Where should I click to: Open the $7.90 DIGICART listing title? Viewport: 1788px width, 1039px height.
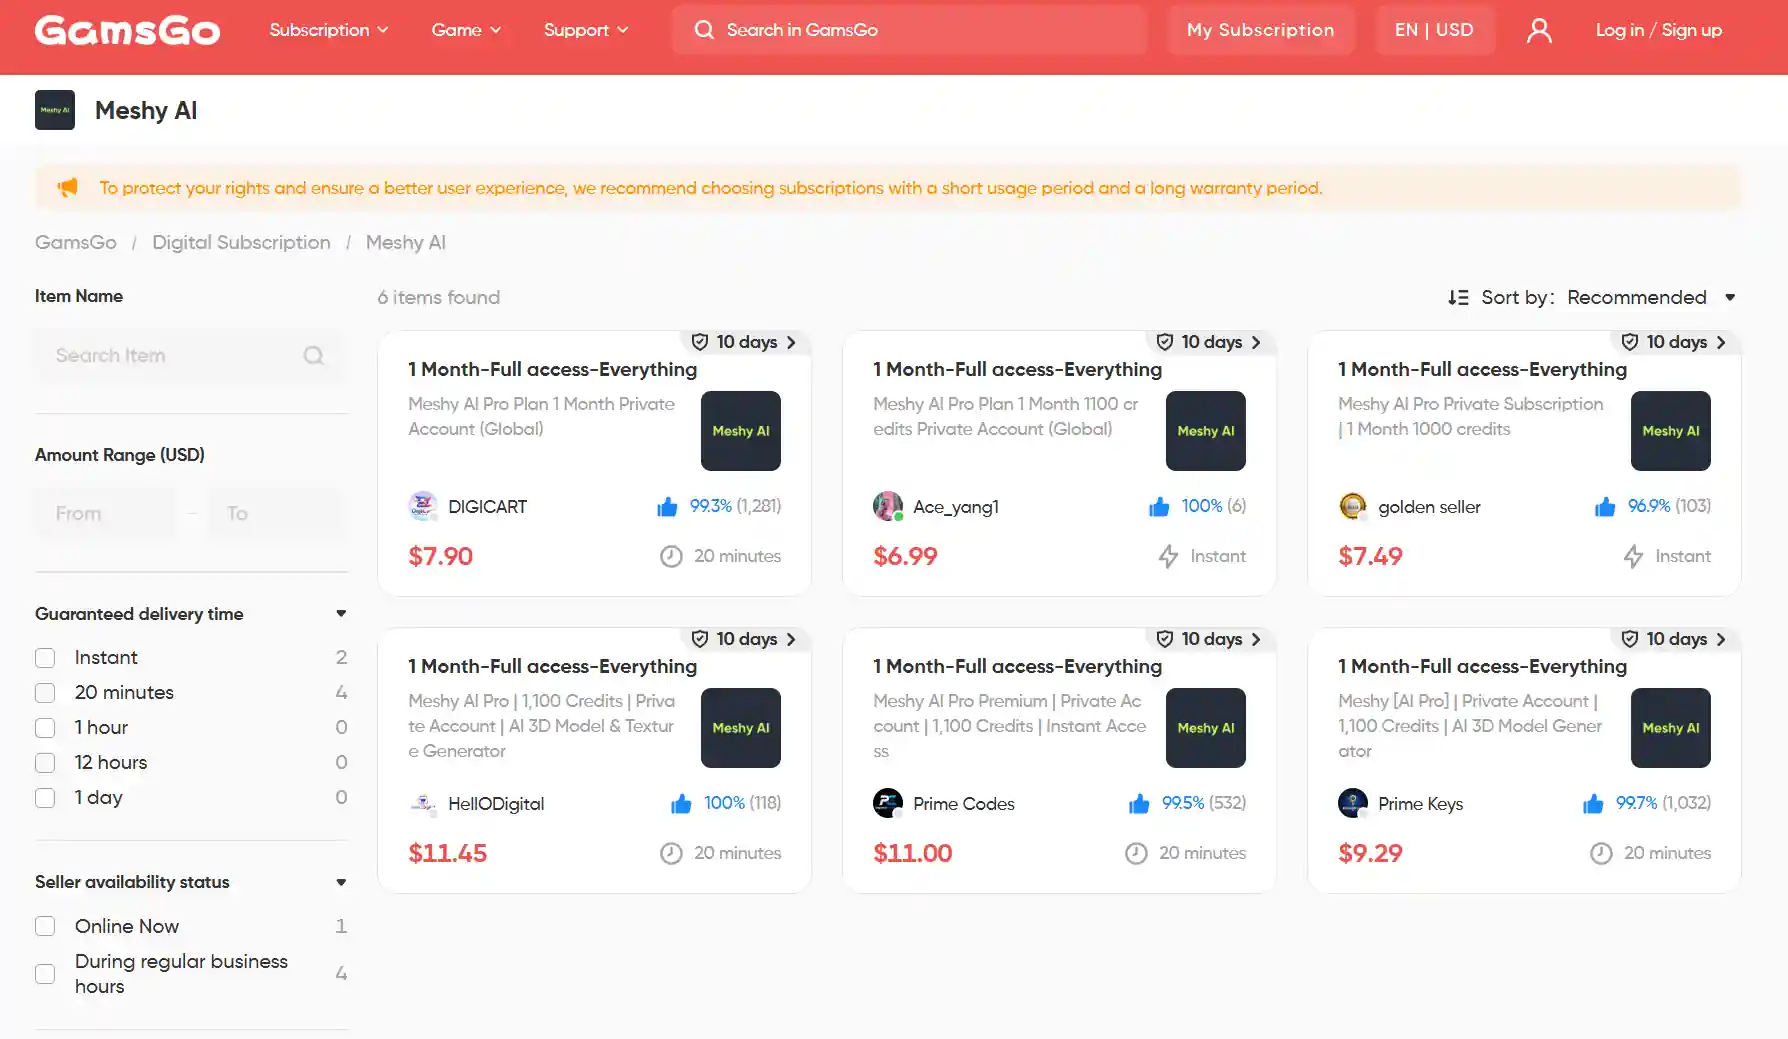[552, 369]
